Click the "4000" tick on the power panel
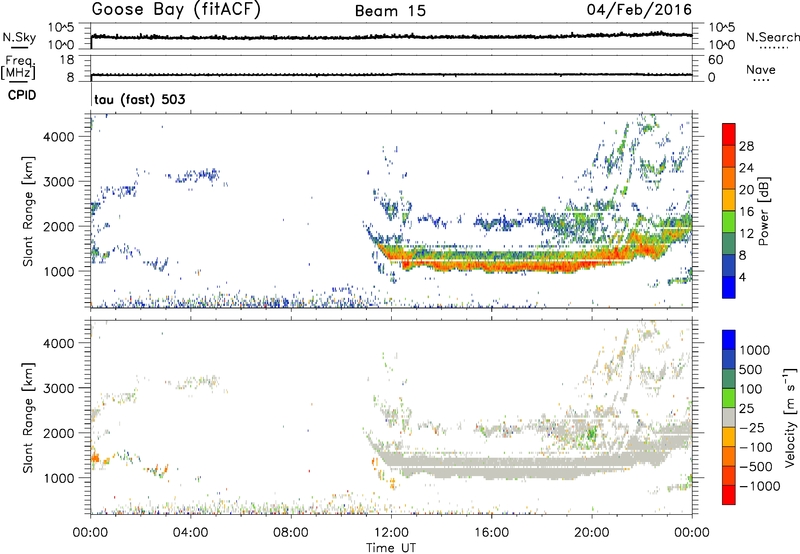 pos(59,137)
